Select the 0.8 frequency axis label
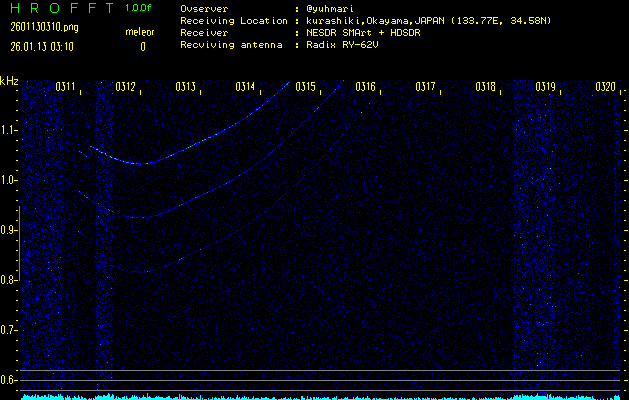 [9, 280]
